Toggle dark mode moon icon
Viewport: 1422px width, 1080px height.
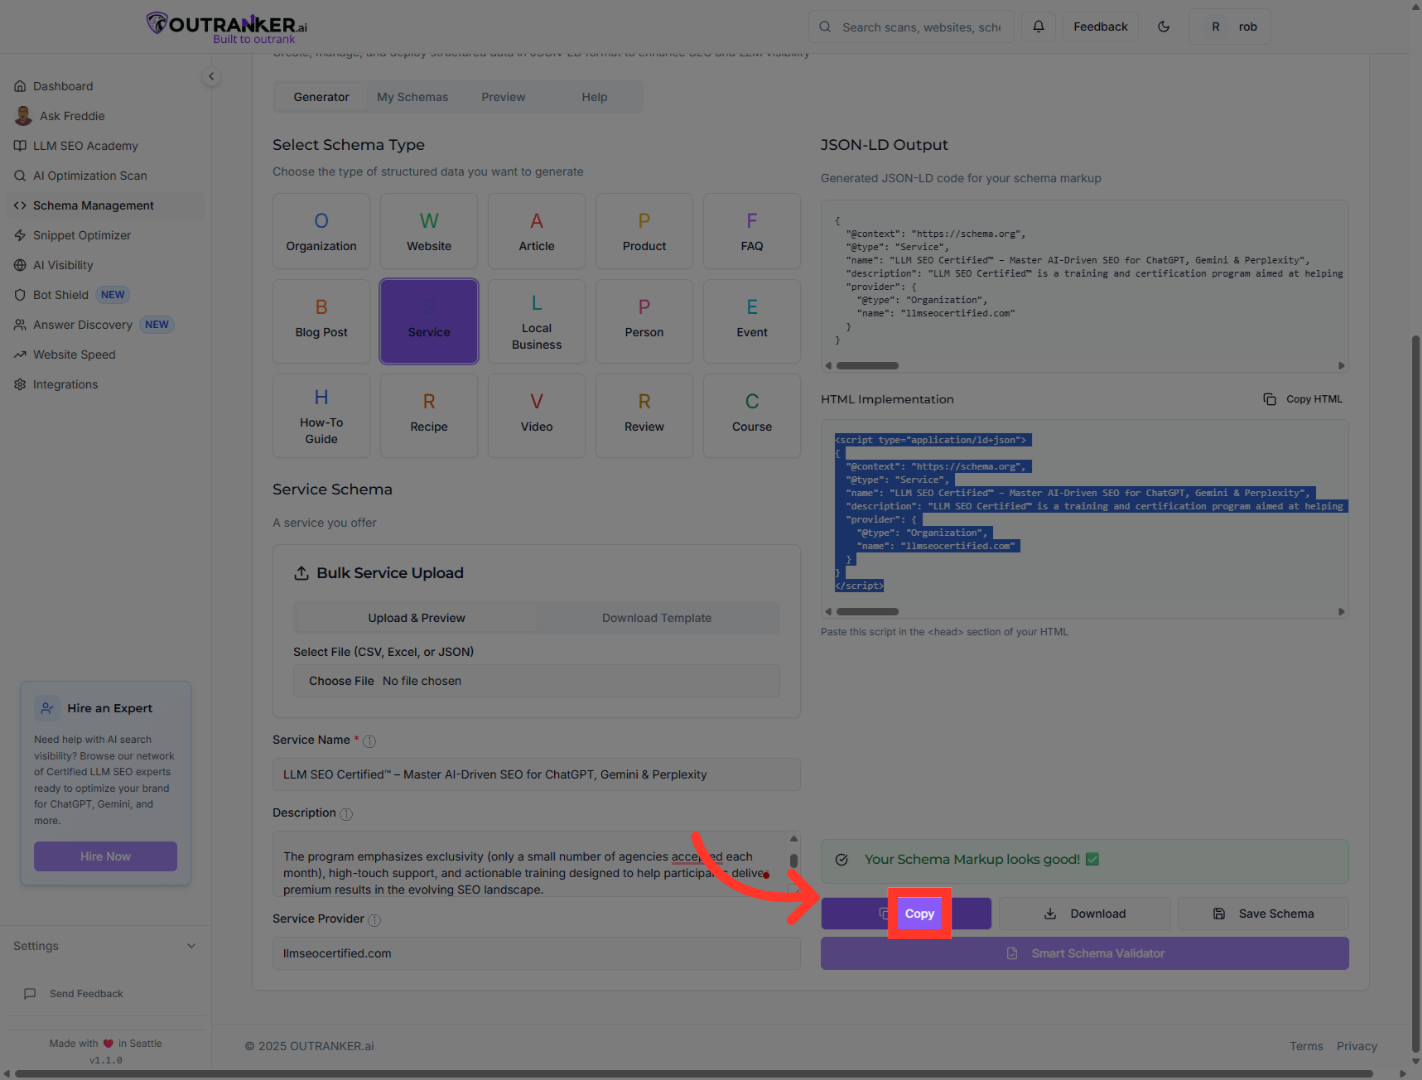pos(1163,27)
